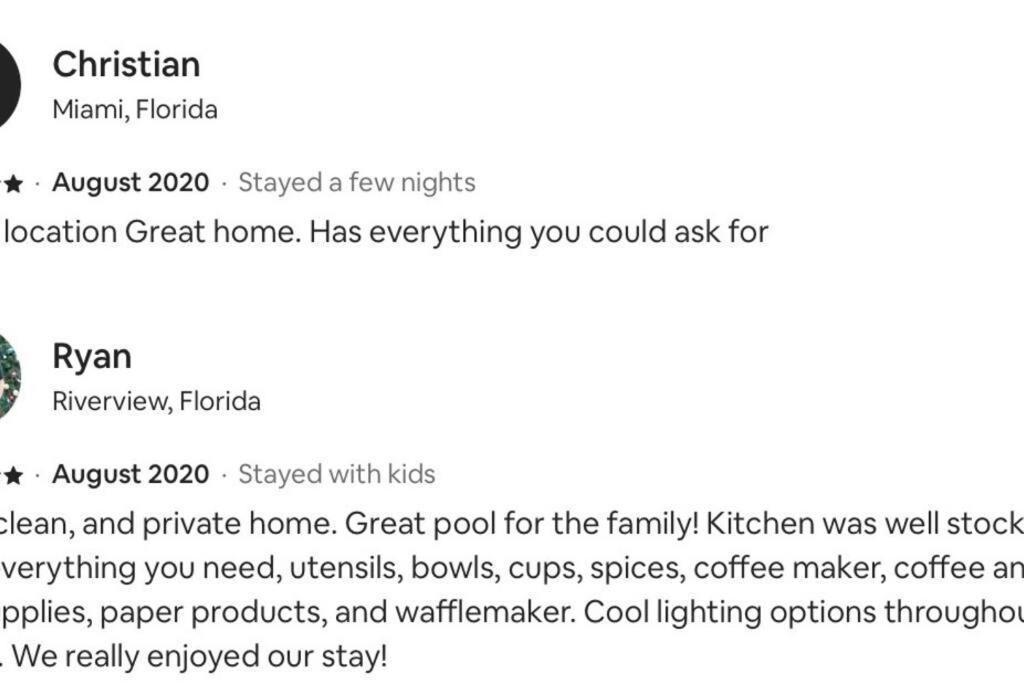This screenshot has height=683, width=1024.
Task: Click 'We really enjoyed our stay!' sentence
Action: click(x=200, y=657)
